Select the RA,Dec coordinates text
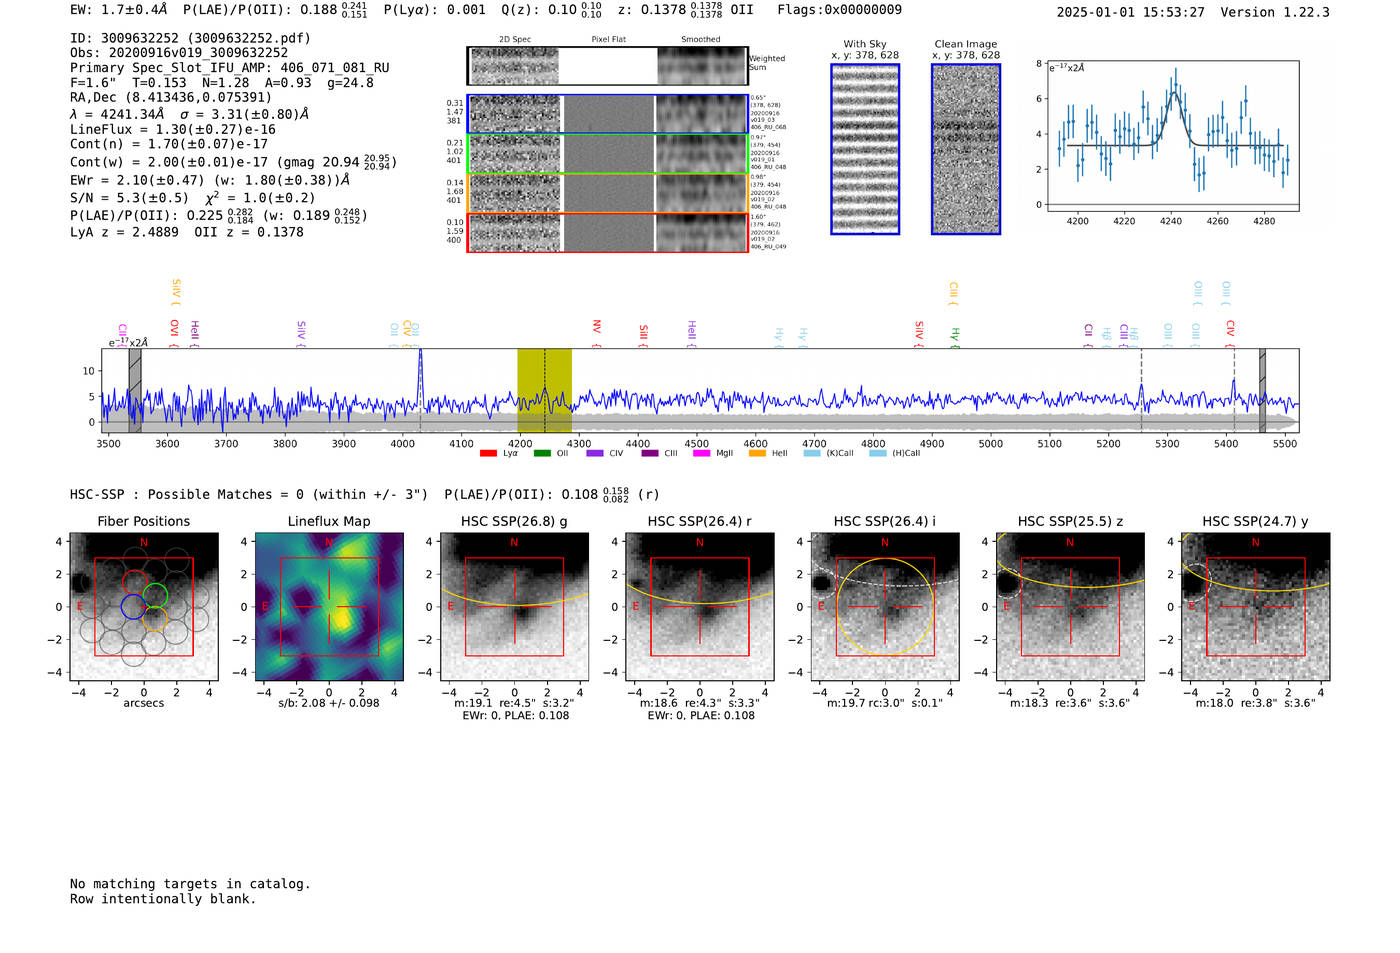Screen dimensions: 1400x953 tap(171, 98)
